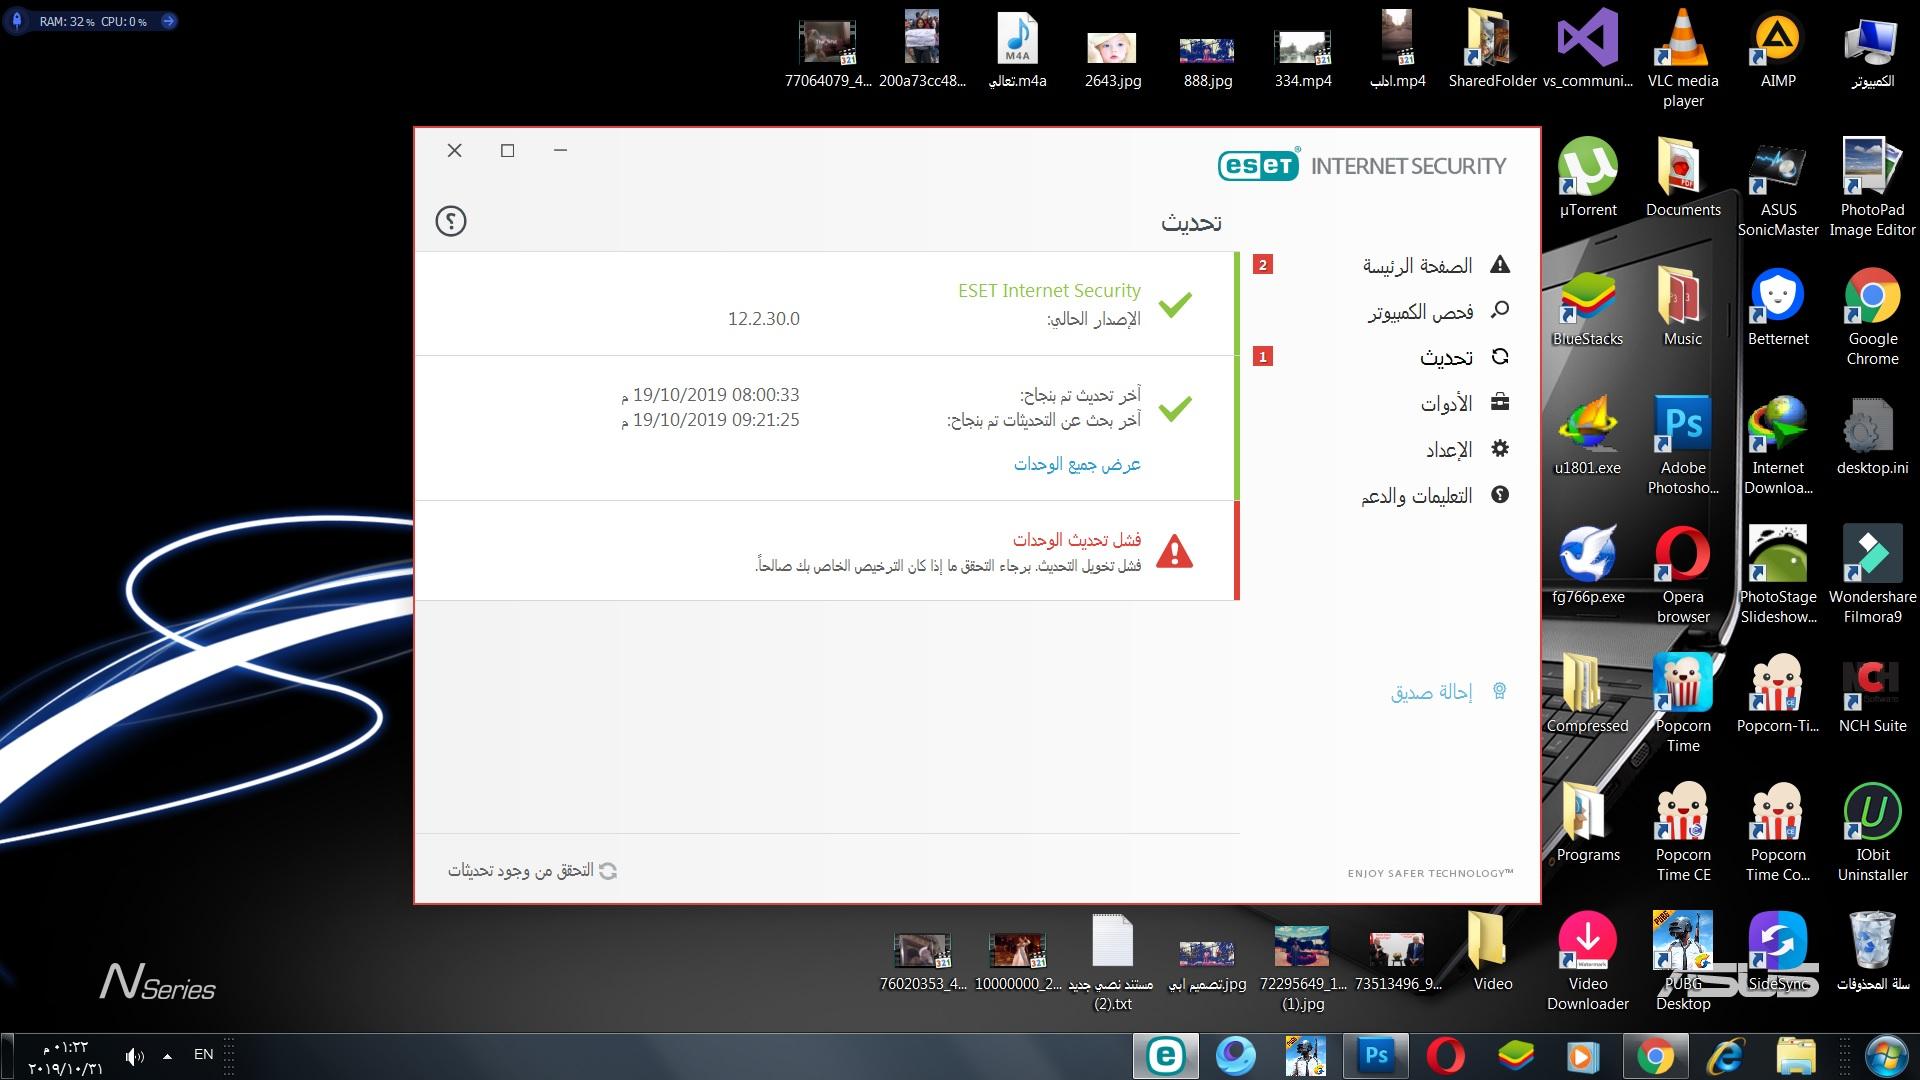
Task: Click the red warning triangle for failed update
Action: click(x=1174, y=551)
